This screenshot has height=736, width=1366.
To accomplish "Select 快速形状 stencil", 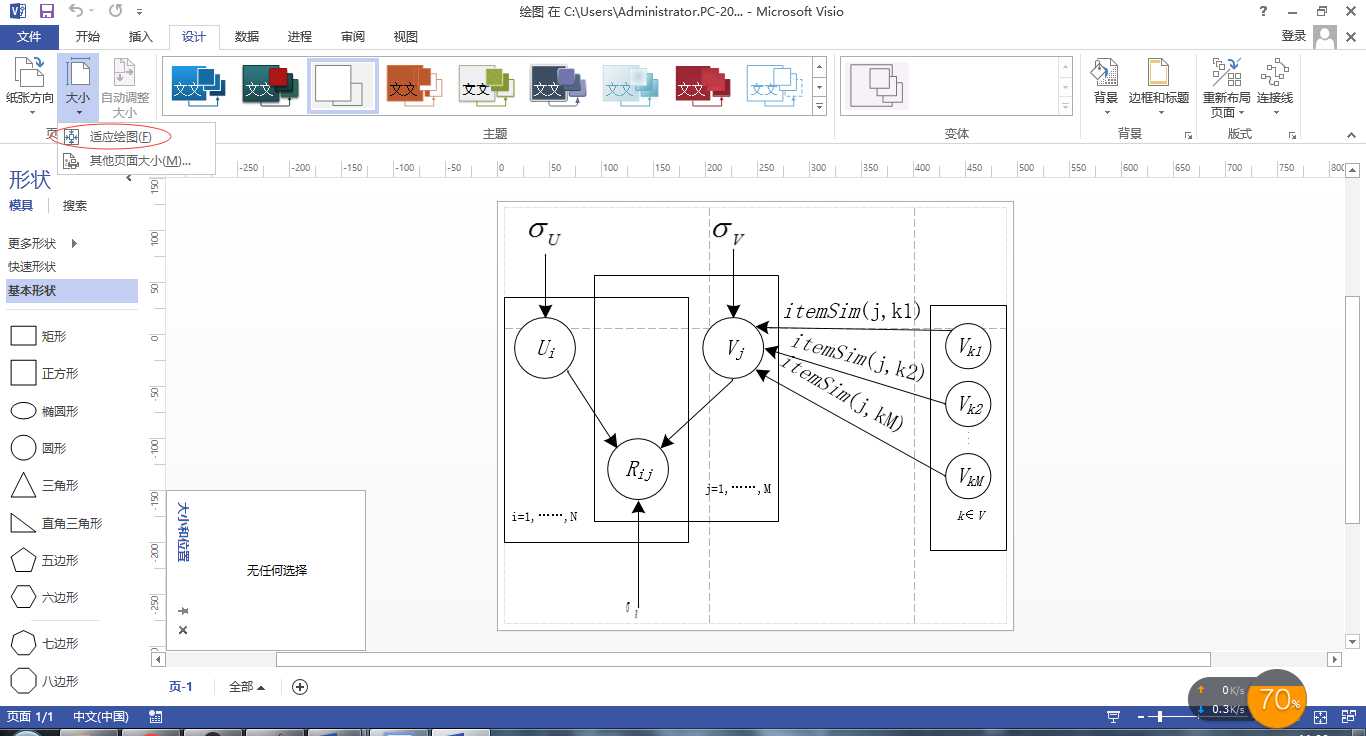I will 32,267.
